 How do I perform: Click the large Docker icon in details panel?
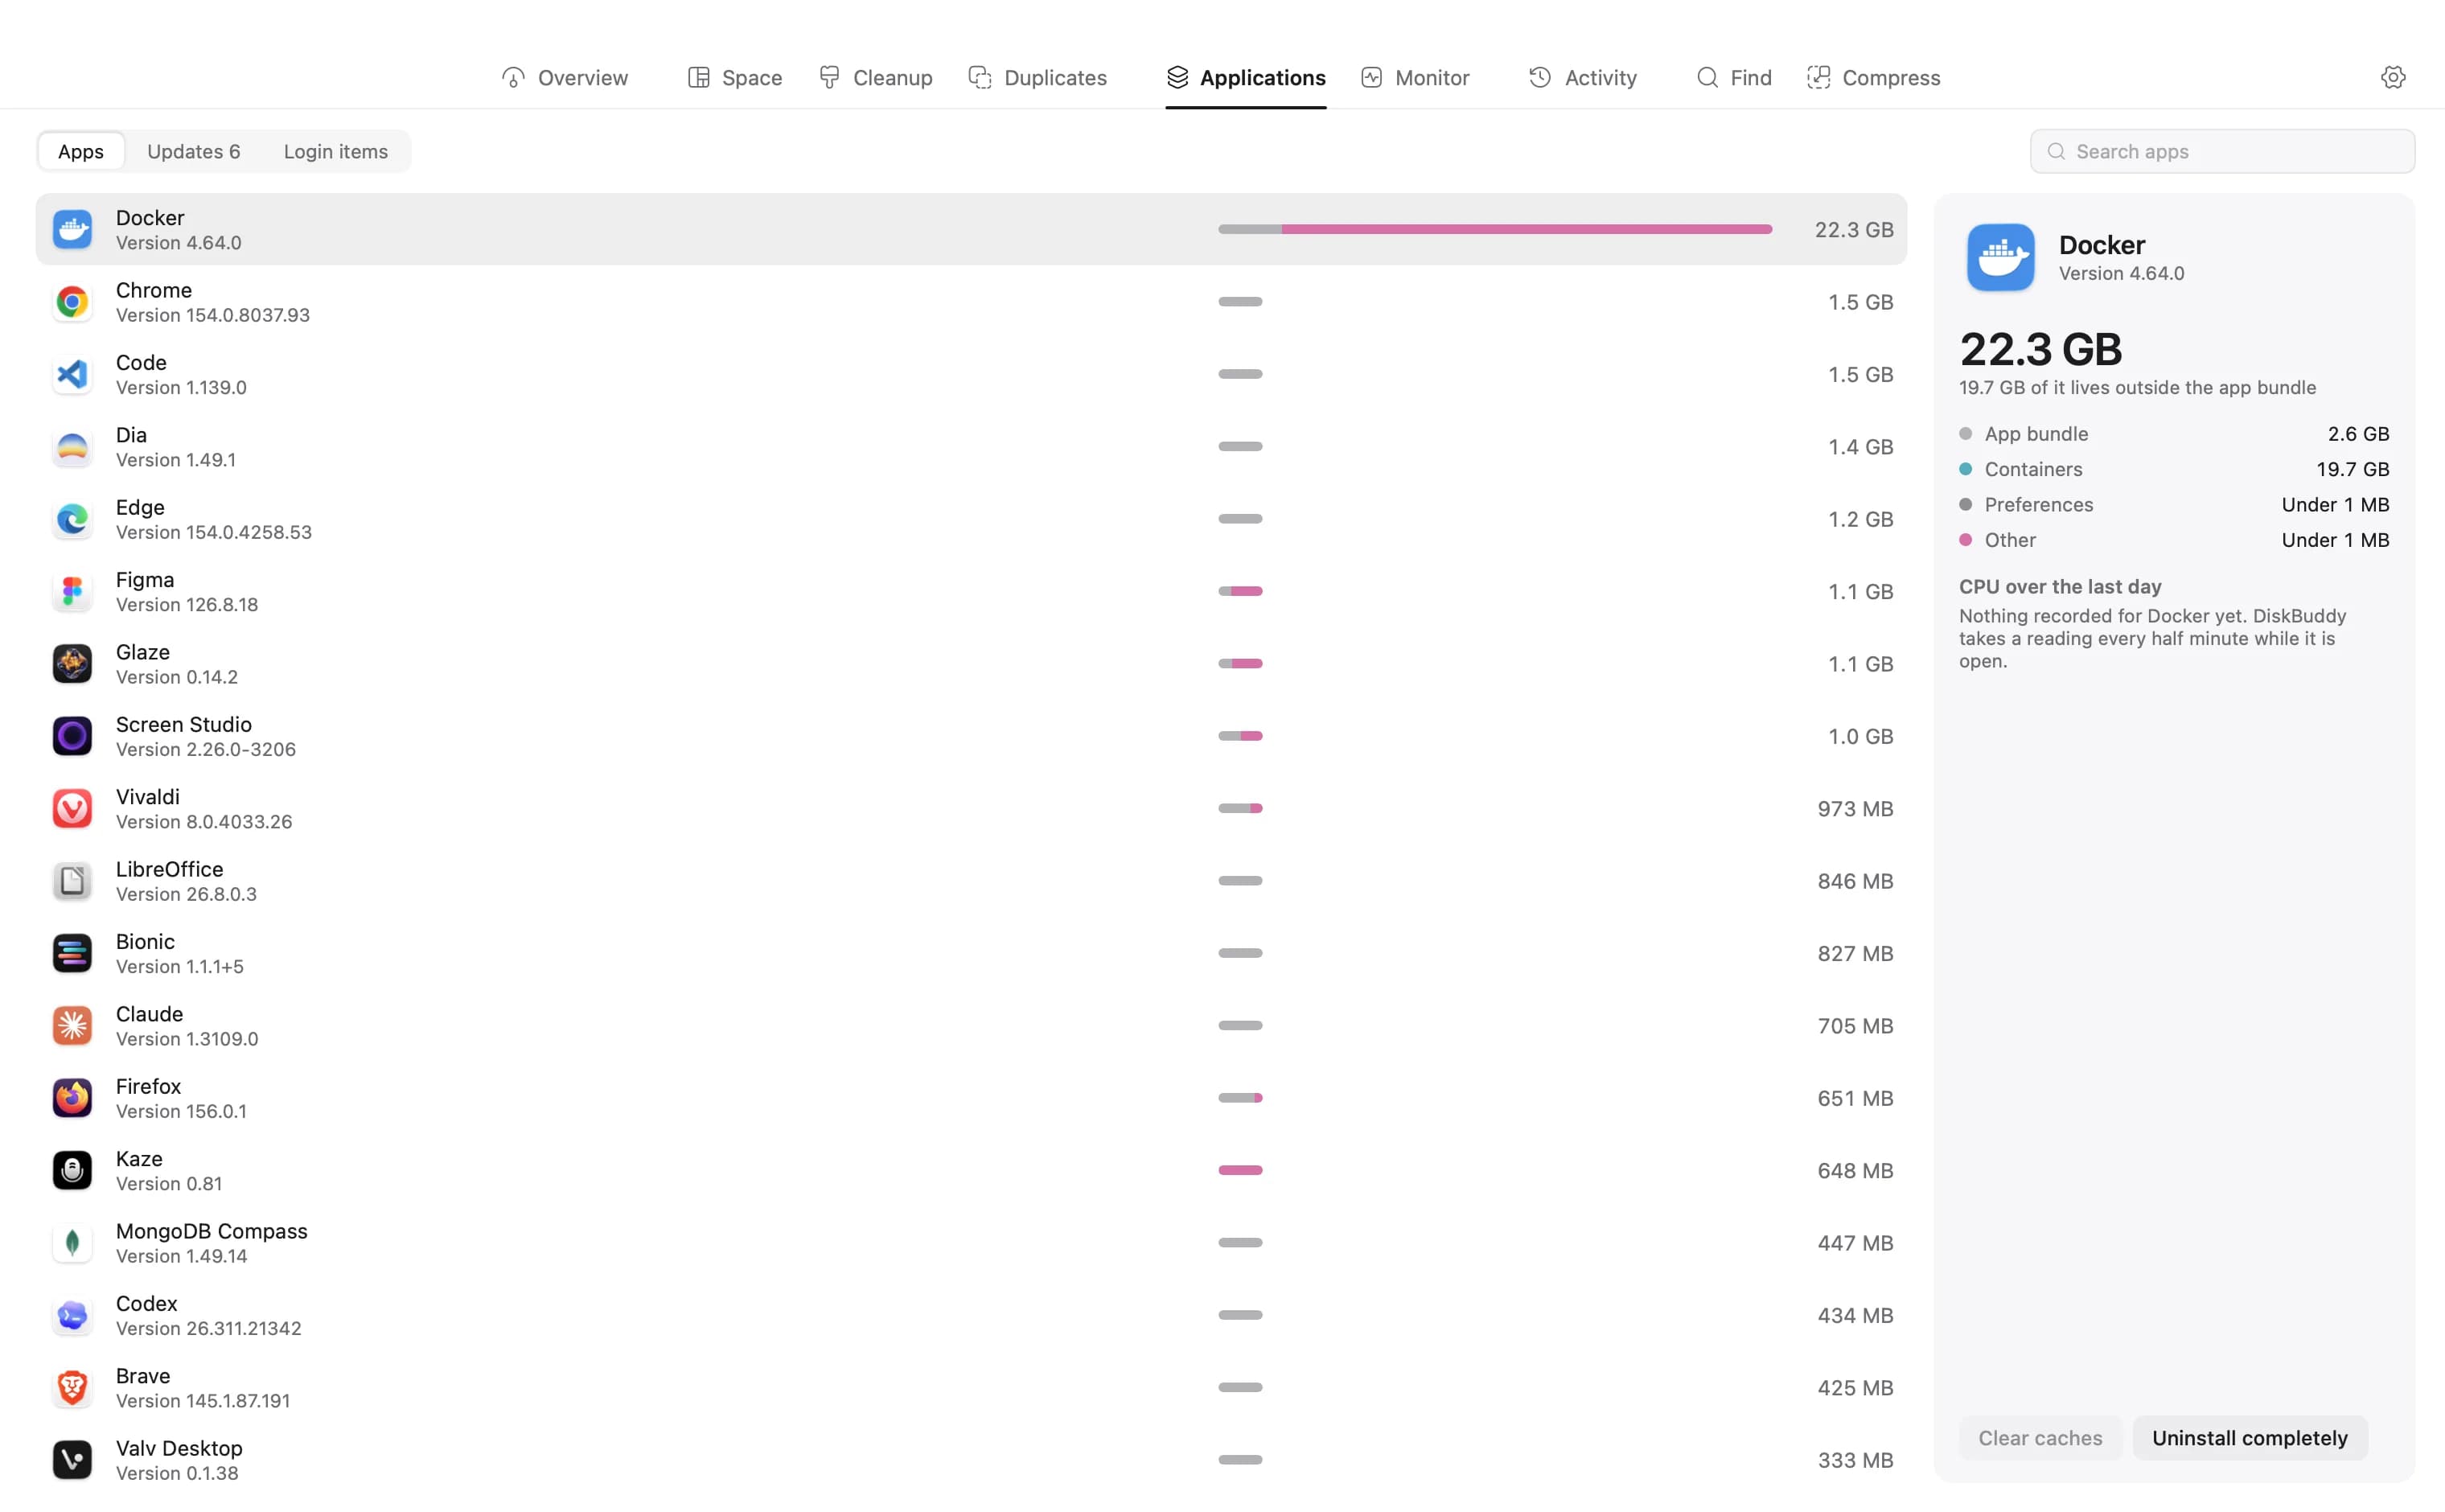(x=2000, y=257)
